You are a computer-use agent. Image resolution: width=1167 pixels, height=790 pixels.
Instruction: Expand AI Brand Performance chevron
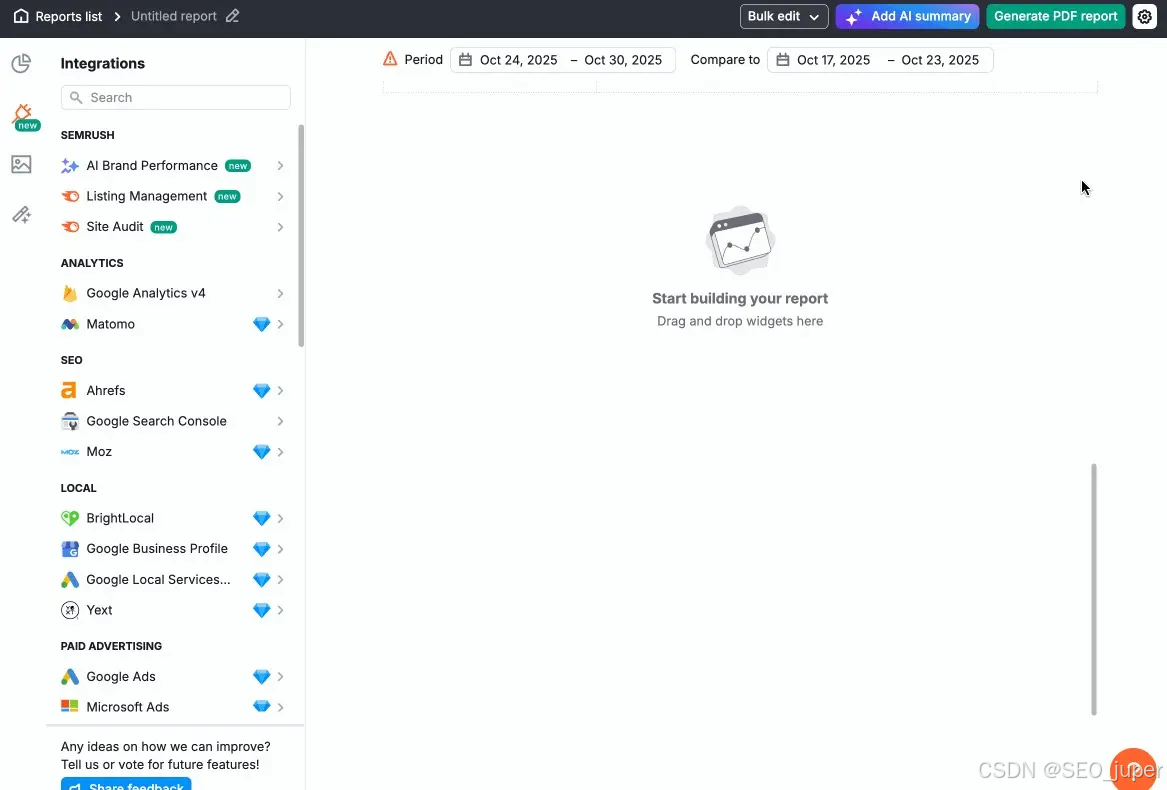281,165
